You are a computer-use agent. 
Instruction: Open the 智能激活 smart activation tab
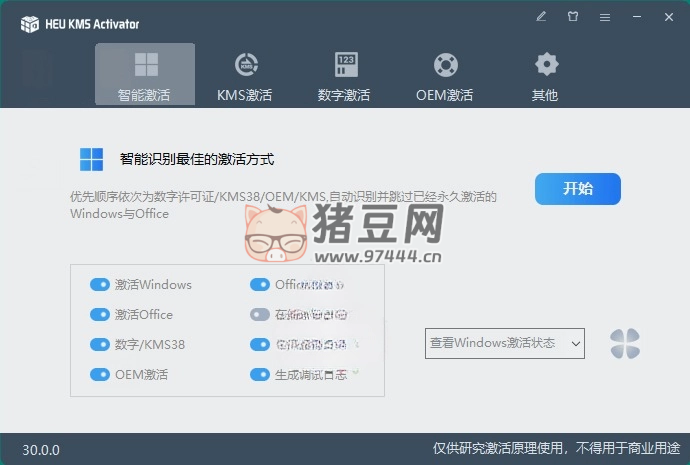145,75
